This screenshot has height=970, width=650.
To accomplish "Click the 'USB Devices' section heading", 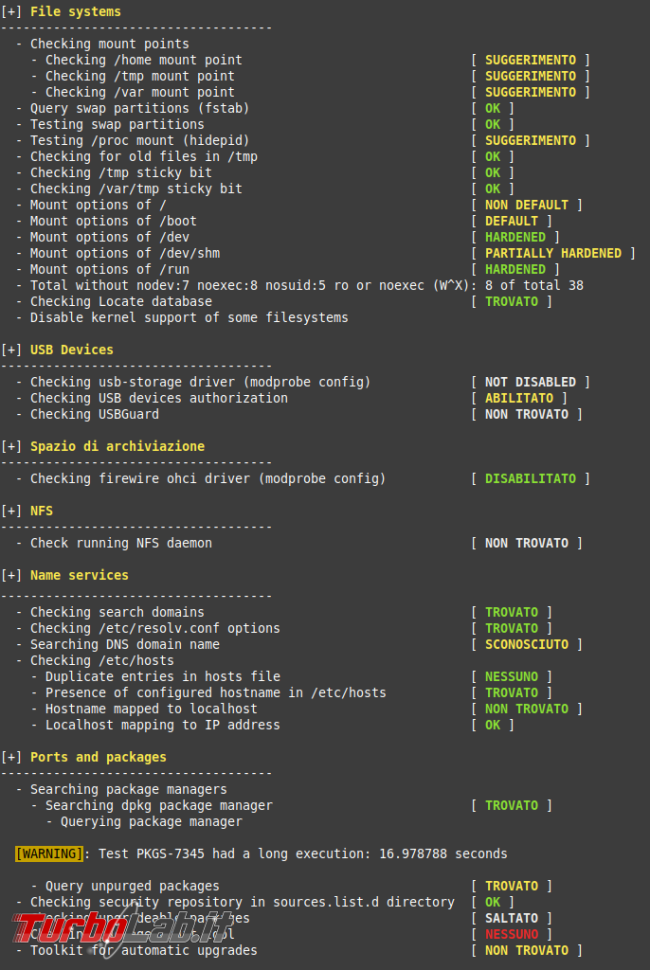I will tap(72, 350).
